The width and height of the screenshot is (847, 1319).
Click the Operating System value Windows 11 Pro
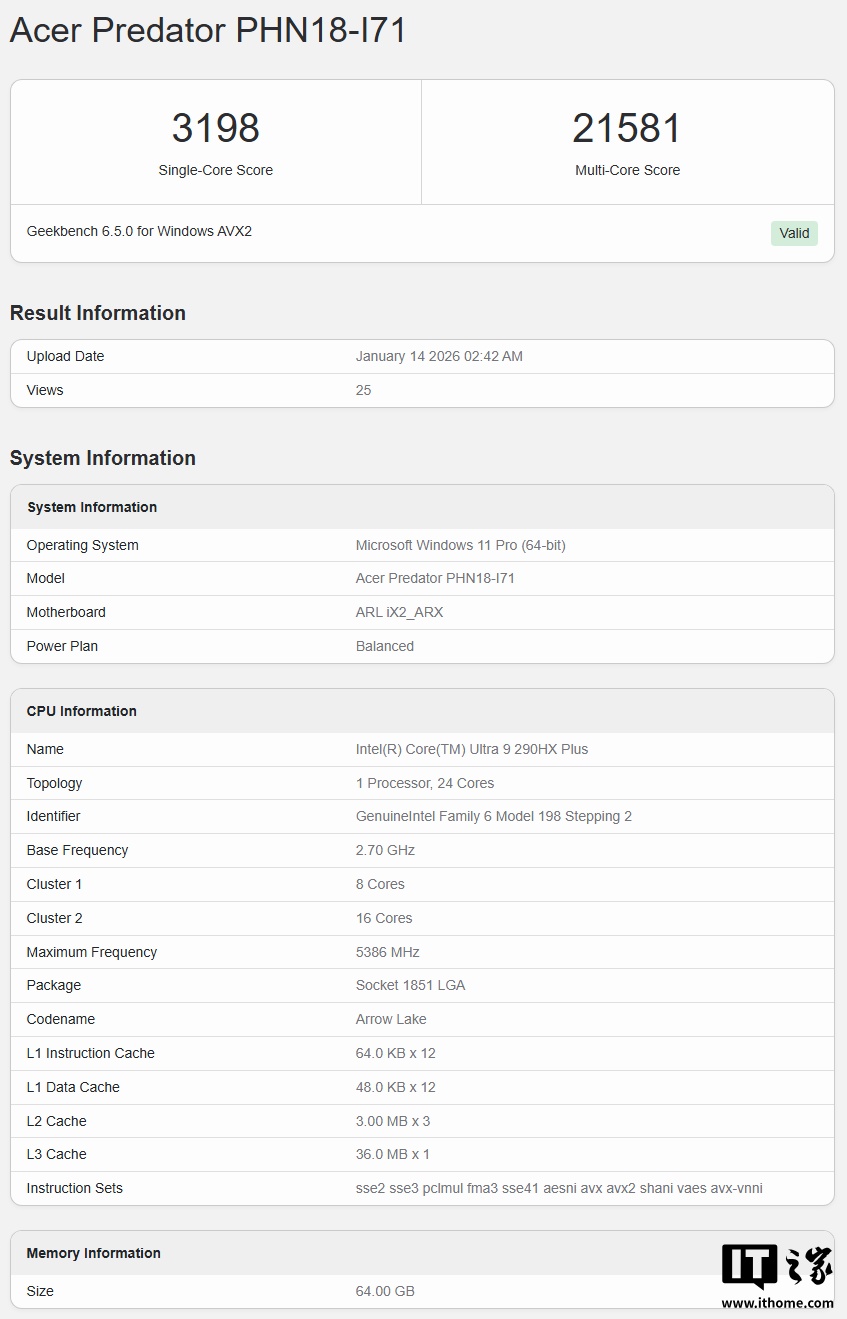click(x=460, y=545)
